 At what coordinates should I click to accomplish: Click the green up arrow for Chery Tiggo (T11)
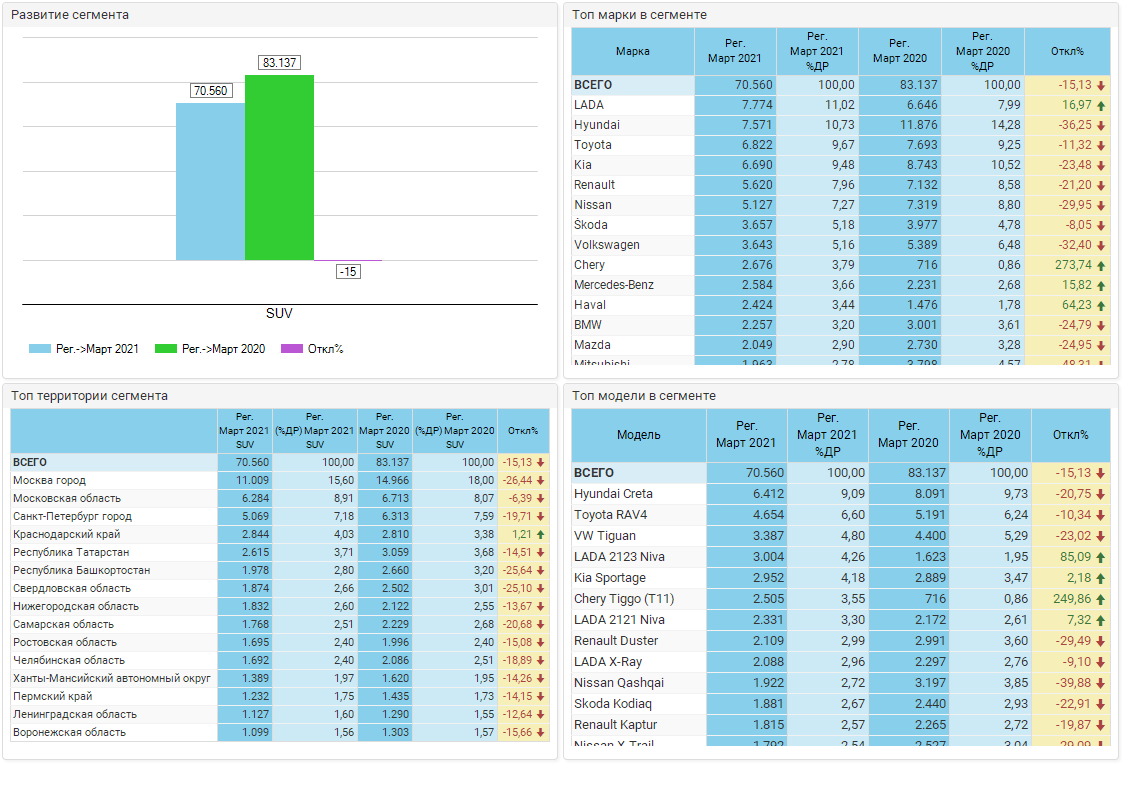[x=1101, y=599]
